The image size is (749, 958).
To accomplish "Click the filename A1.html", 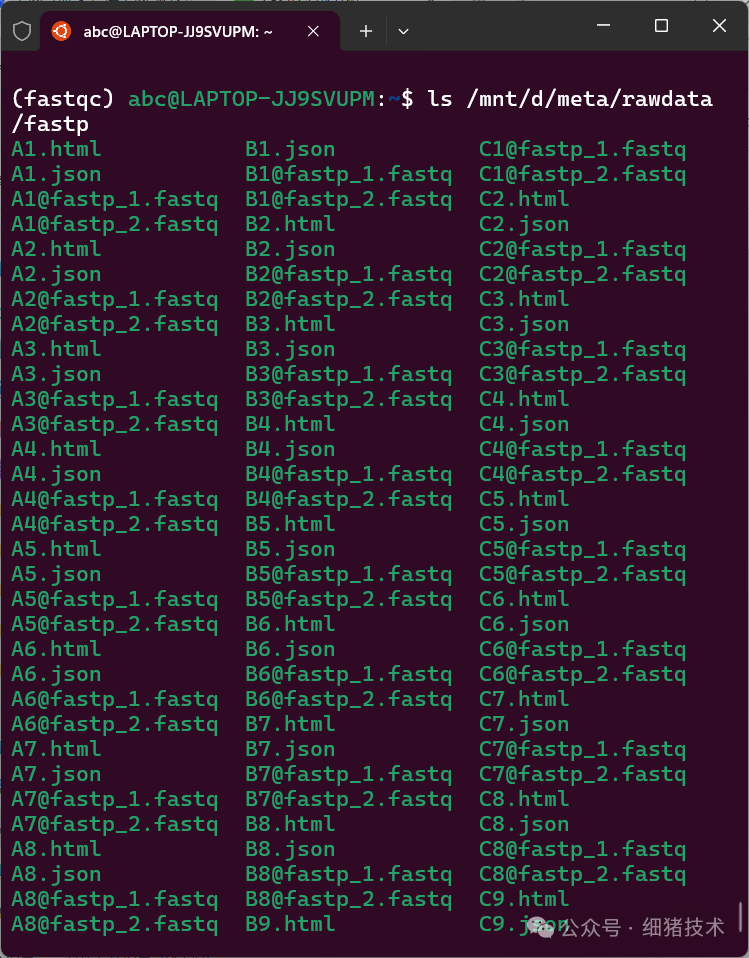I will 55,148.
